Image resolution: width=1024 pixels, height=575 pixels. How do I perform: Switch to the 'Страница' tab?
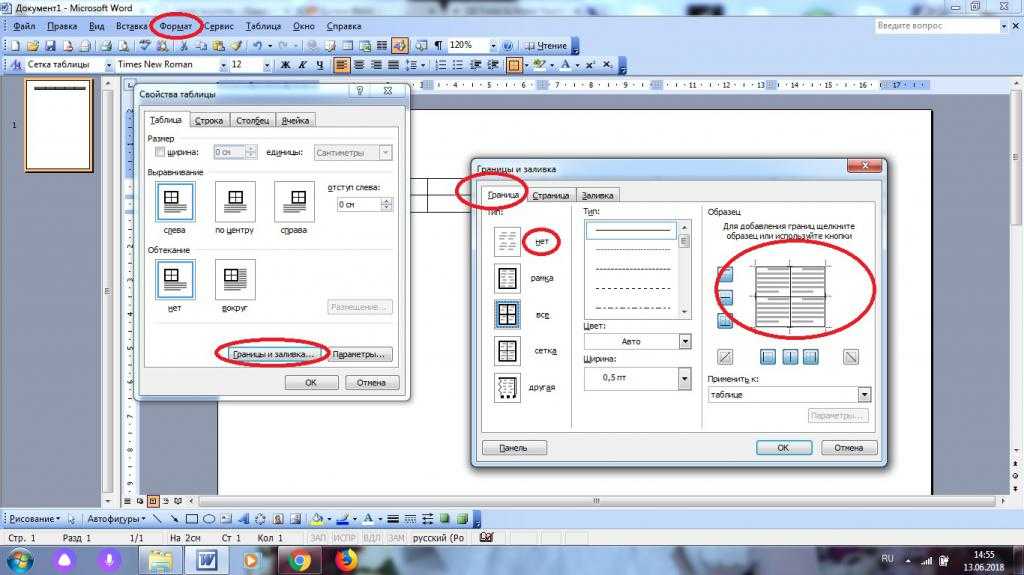(551, 195)
